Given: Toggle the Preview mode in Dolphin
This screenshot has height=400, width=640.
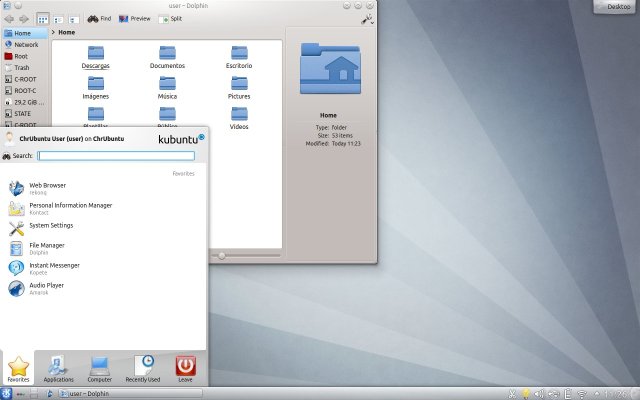Looking at the screenshot, I should (x=135, y=18).
